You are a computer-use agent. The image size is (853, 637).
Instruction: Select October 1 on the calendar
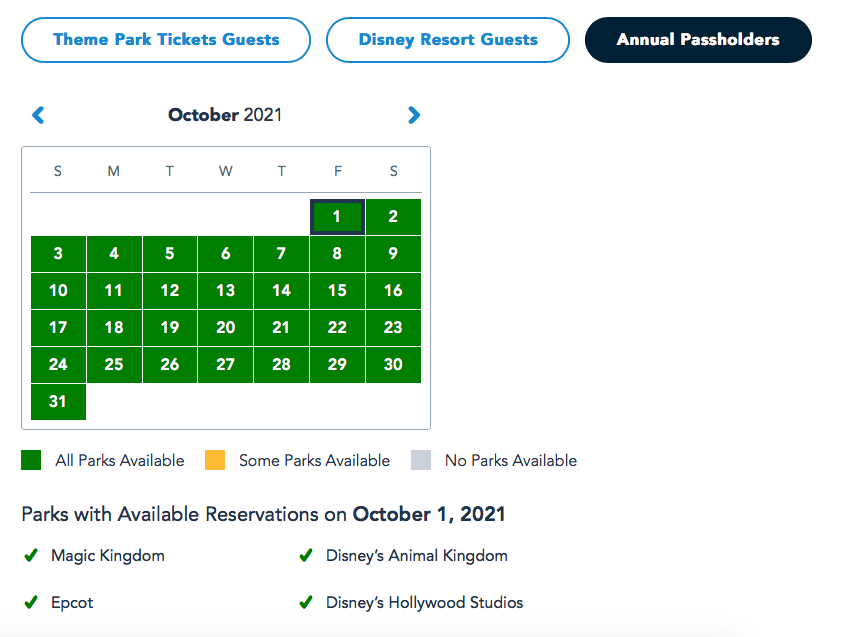[x=337, y=217]
